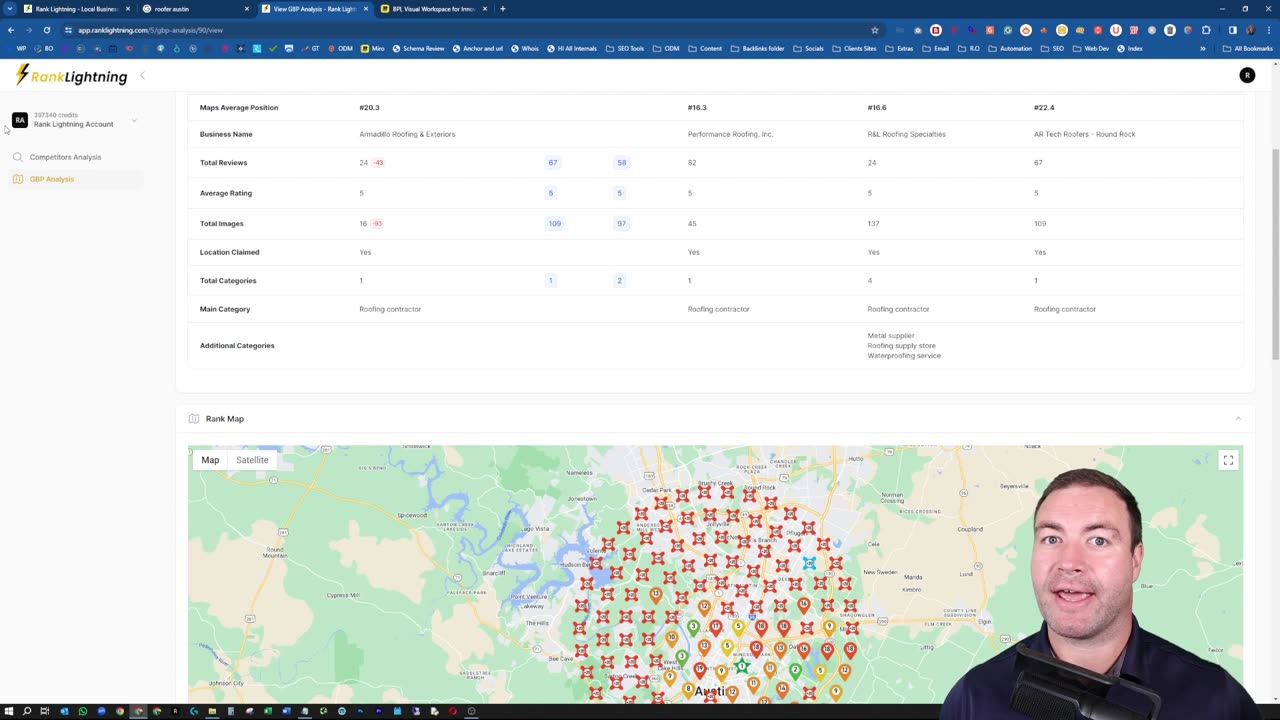Viewport: 1280px width, 720px height.
Task: Click AR Tech Roofers - Round Rock name
Action: [1084, 134]
